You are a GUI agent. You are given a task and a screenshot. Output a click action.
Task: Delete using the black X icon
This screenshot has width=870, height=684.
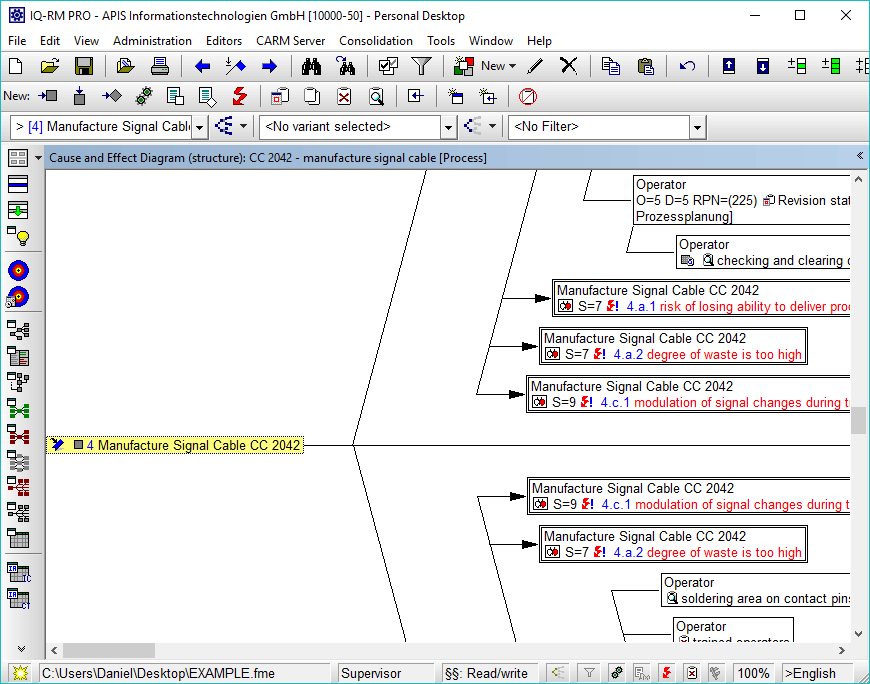[569, 66]
